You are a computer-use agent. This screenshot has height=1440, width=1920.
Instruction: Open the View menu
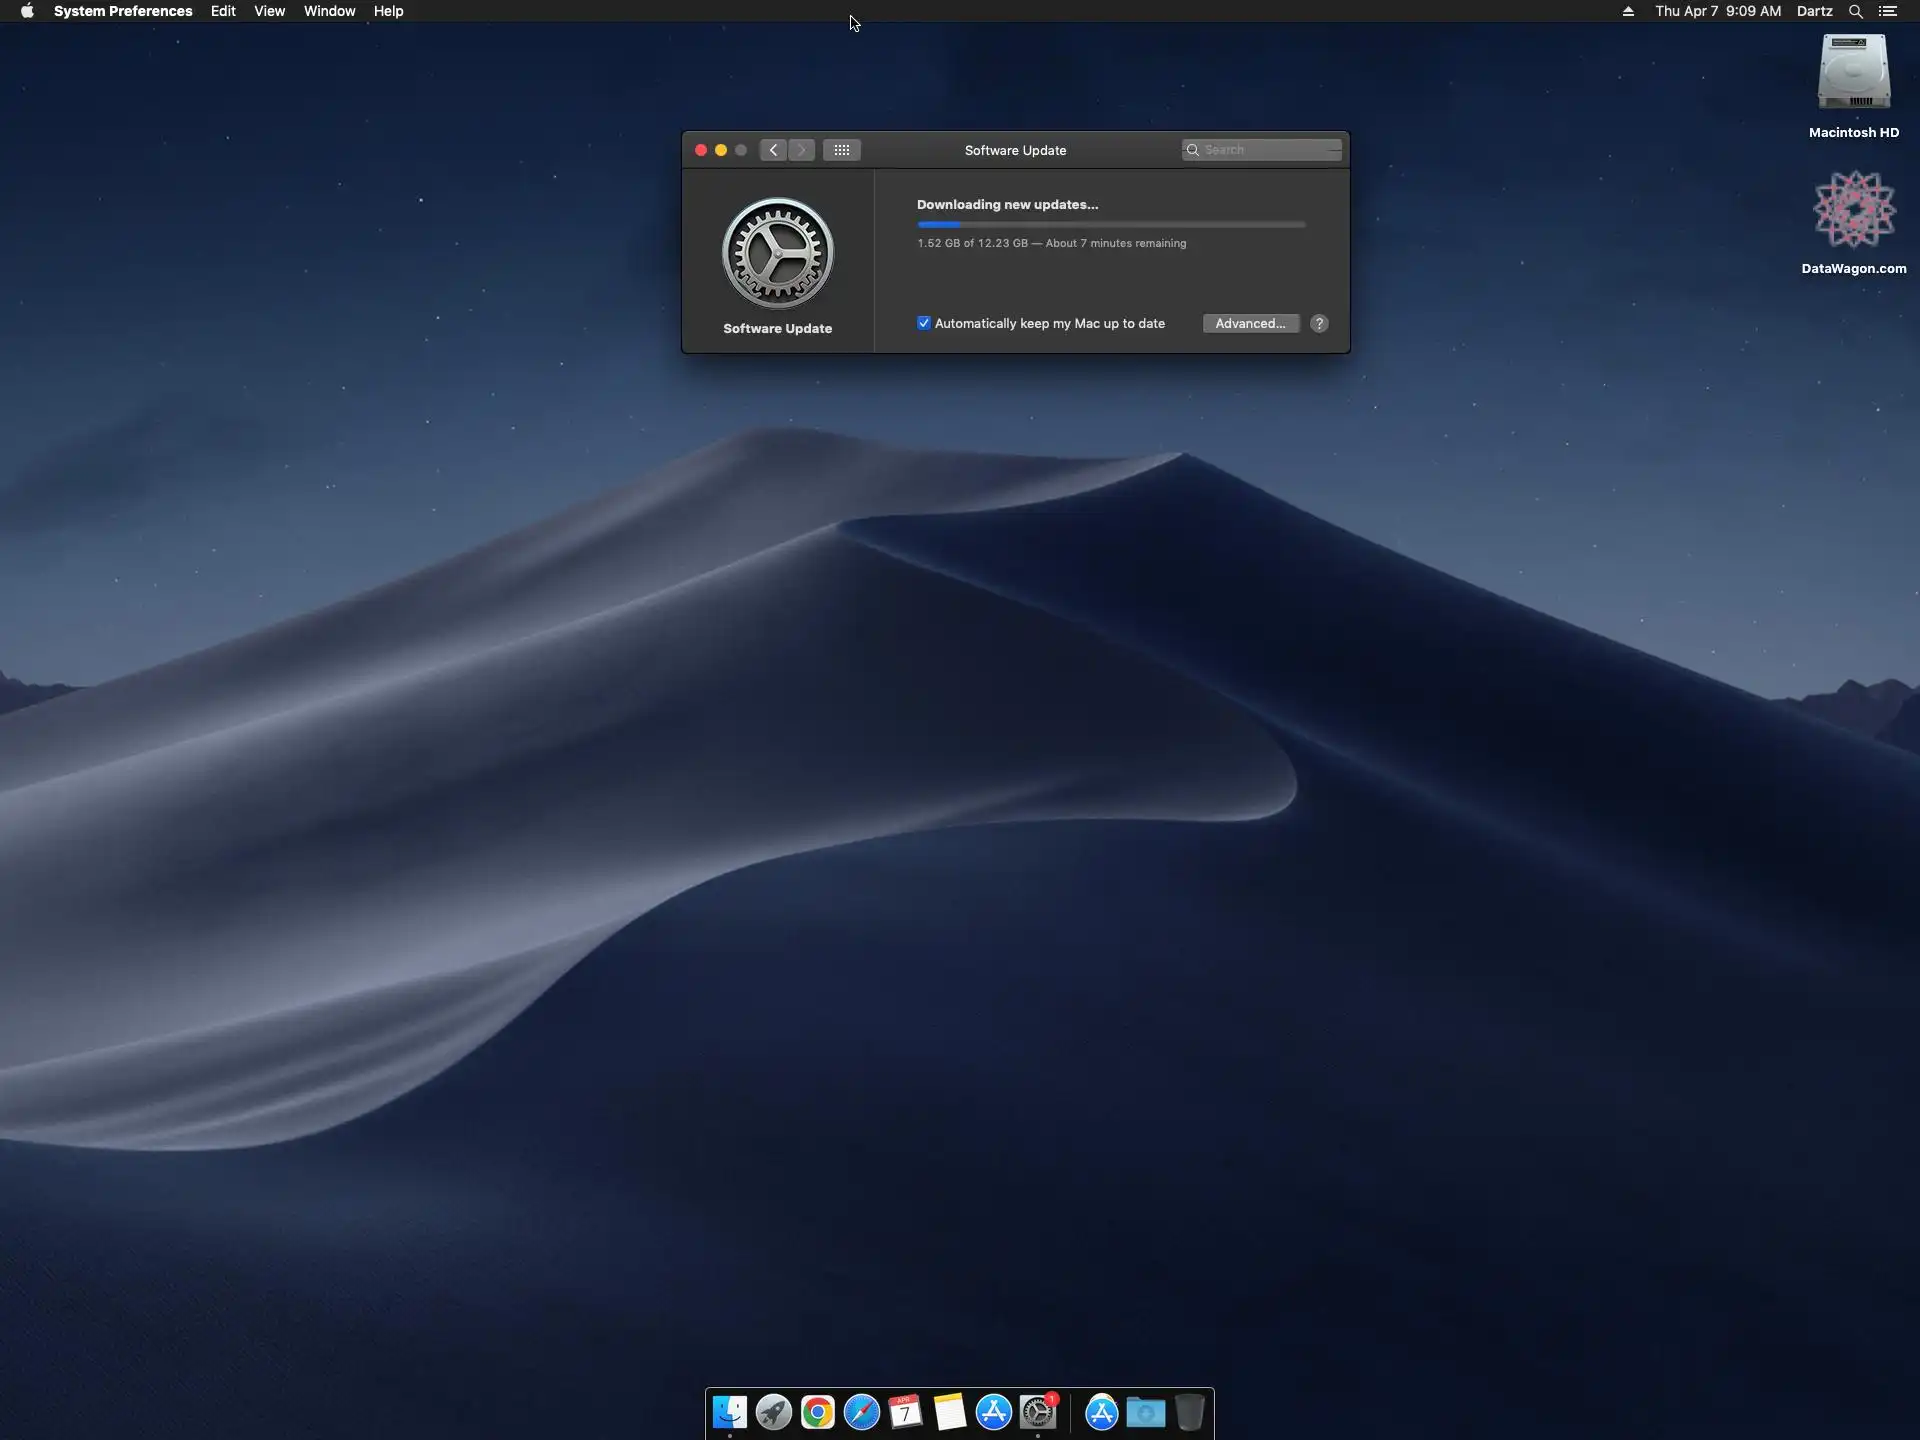point(269,11)
